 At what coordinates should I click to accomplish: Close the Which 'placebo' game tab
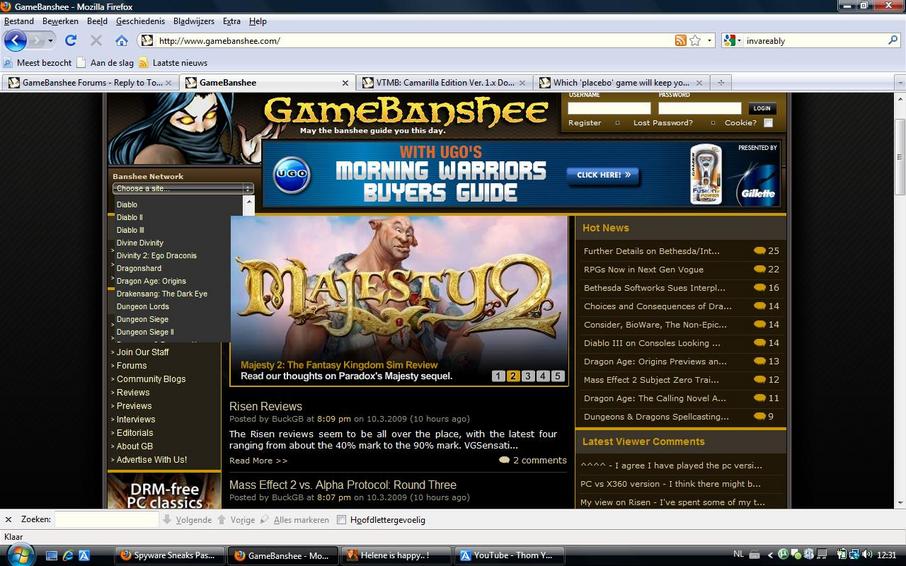(x=699, y=83)
